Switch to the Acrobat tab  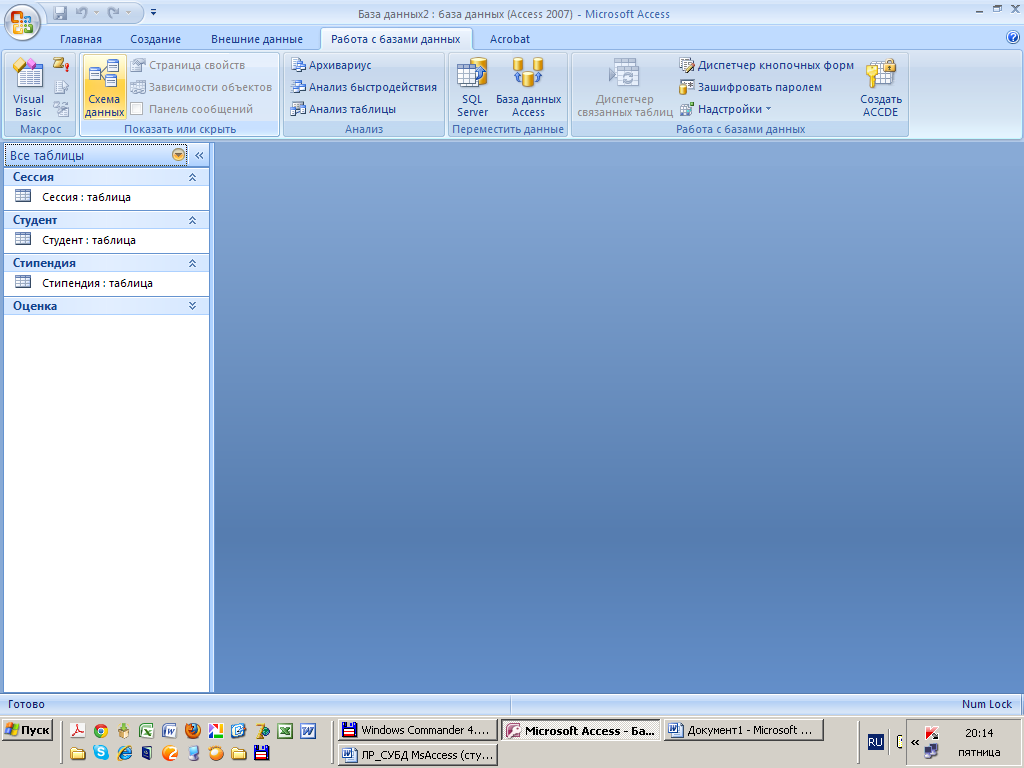click(509, 39)
